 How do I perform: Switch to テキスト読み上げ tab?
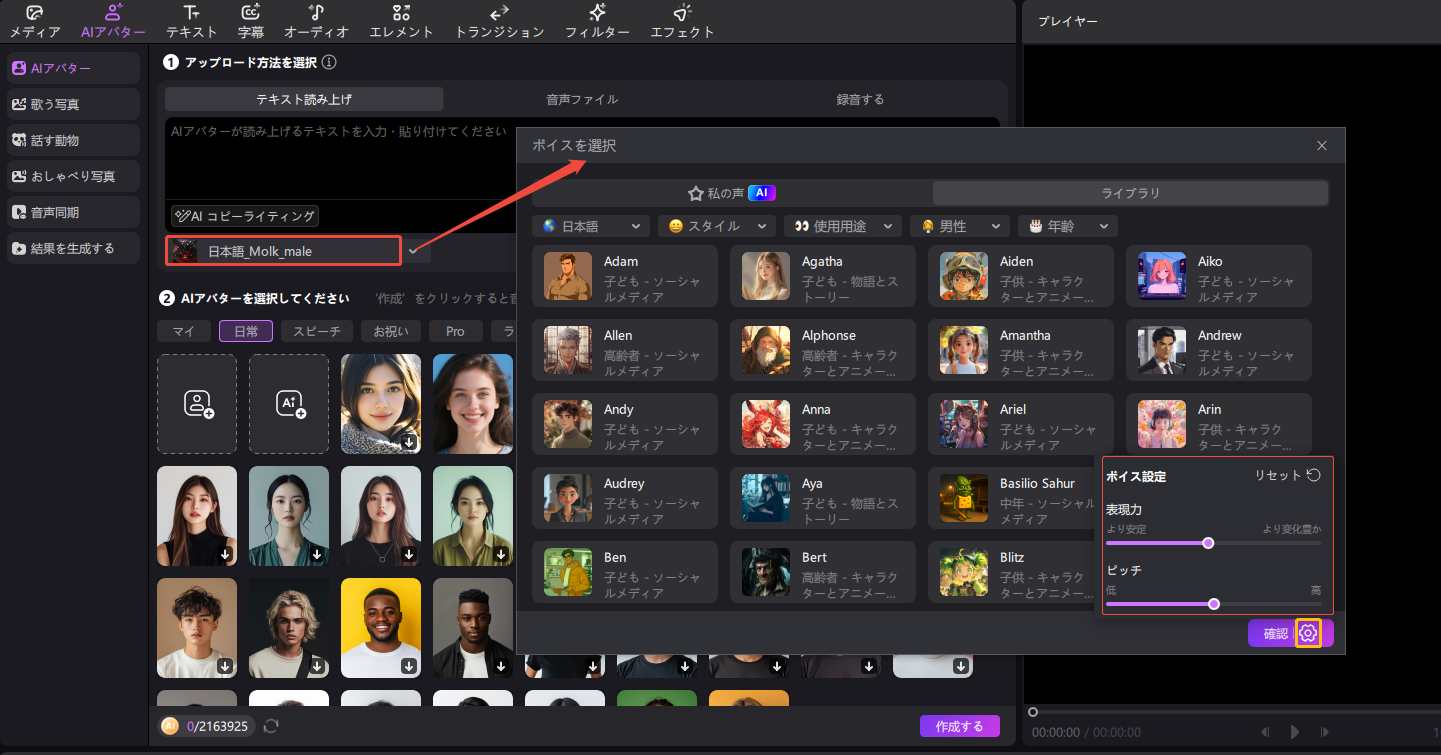[304, 99]
